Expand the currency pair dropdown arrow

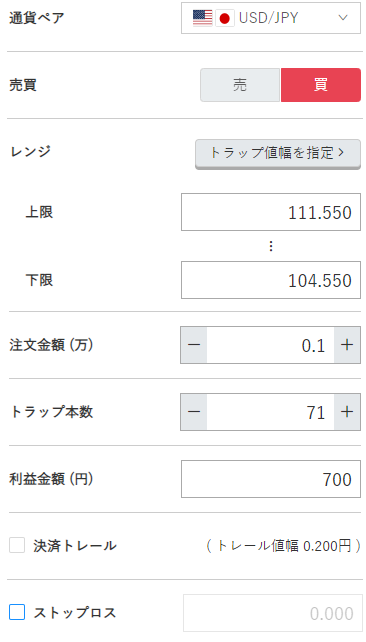[343, 18]
